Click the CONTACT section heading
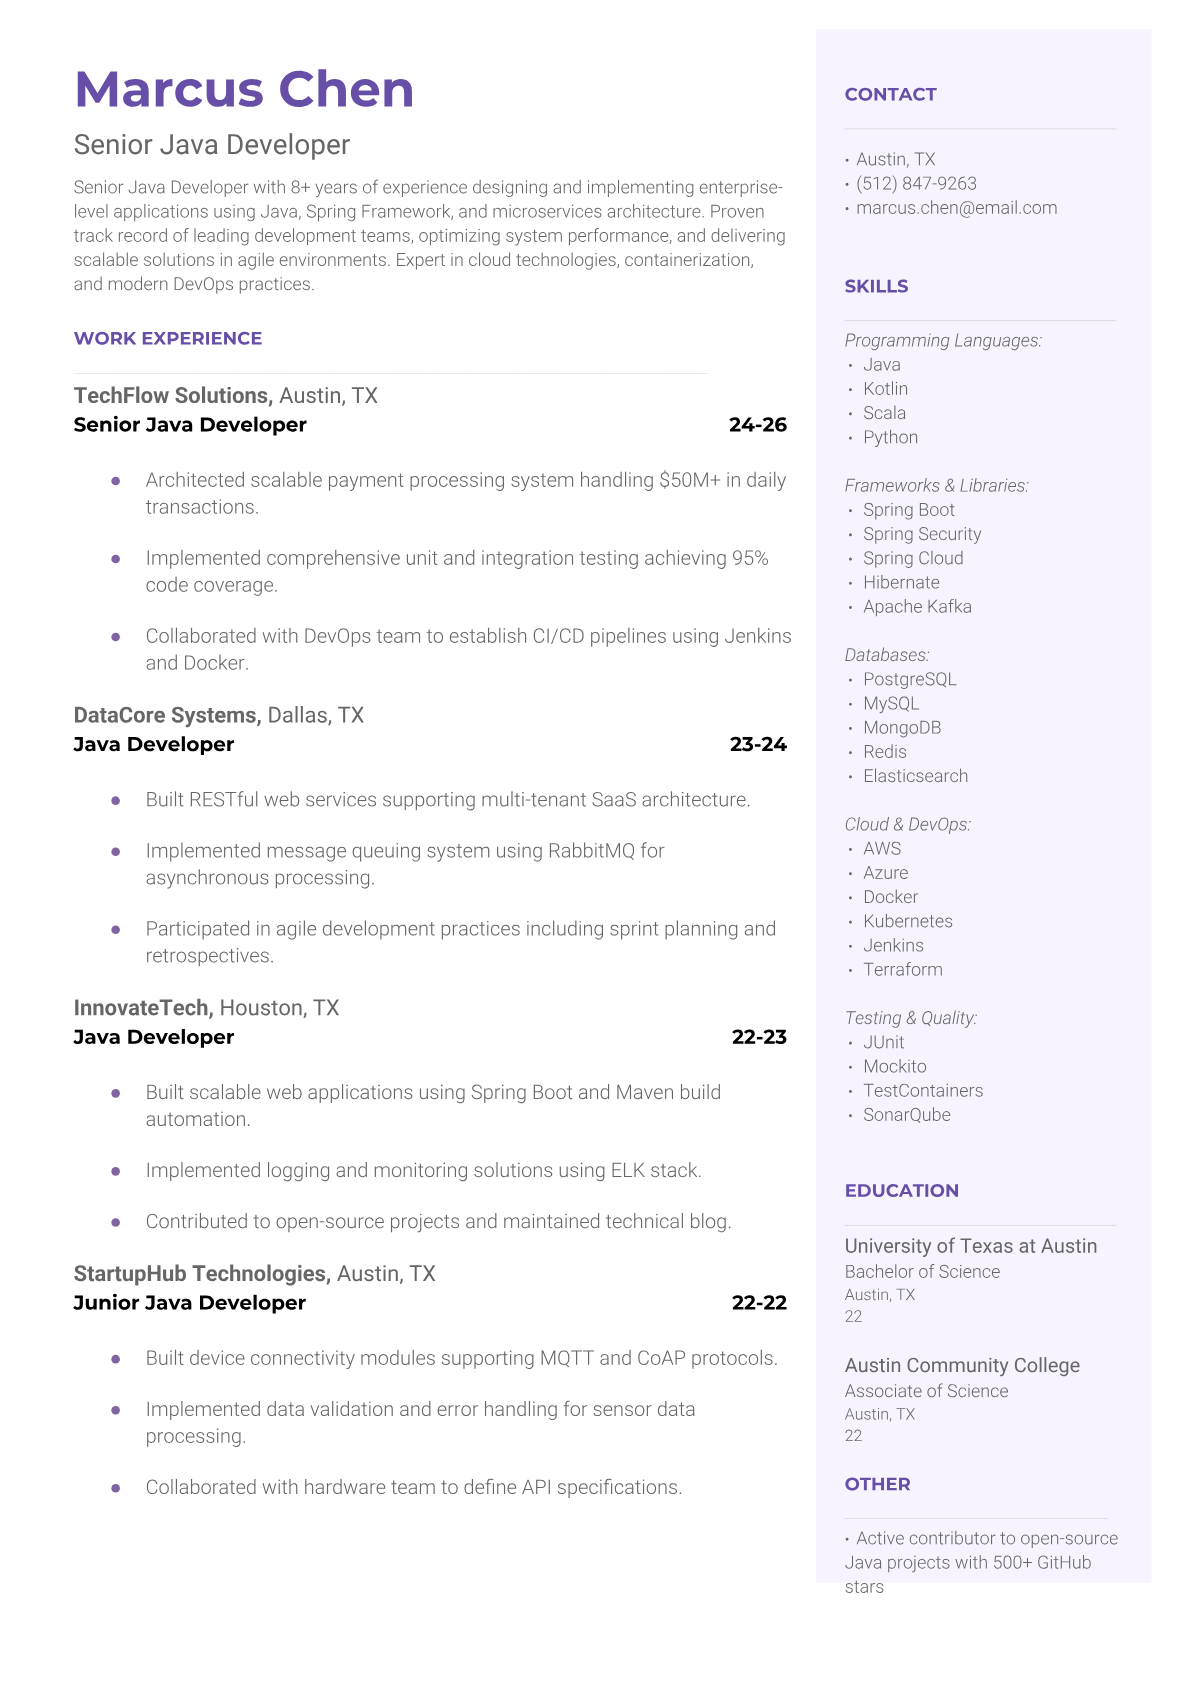 (x=890, y=95)
